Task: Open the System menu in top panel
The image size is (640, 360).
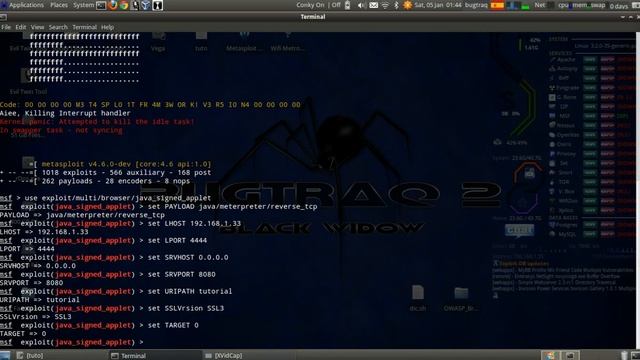Action: 83,5
